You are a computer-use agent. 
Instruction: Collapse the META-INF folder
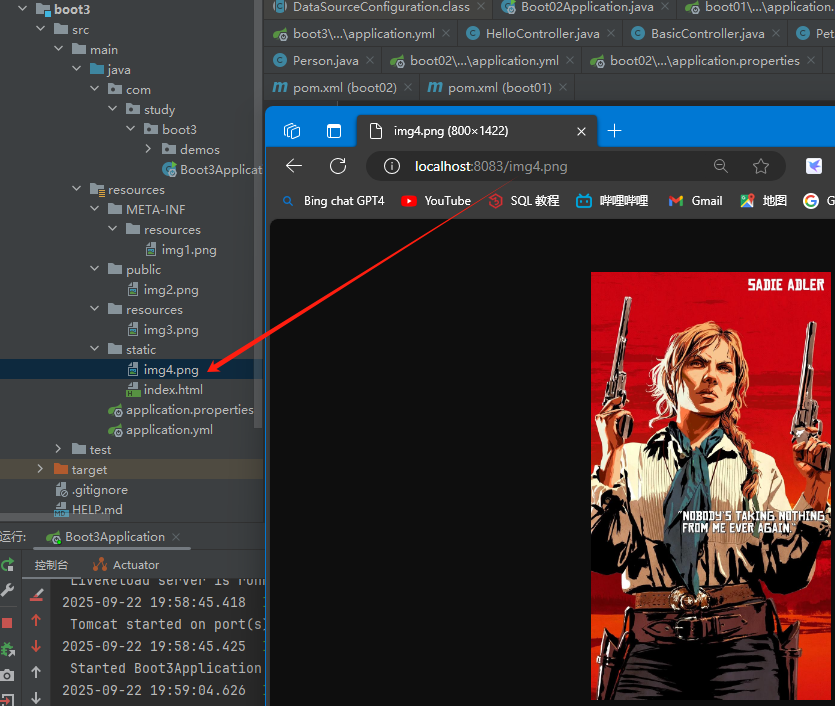(95, 209)
